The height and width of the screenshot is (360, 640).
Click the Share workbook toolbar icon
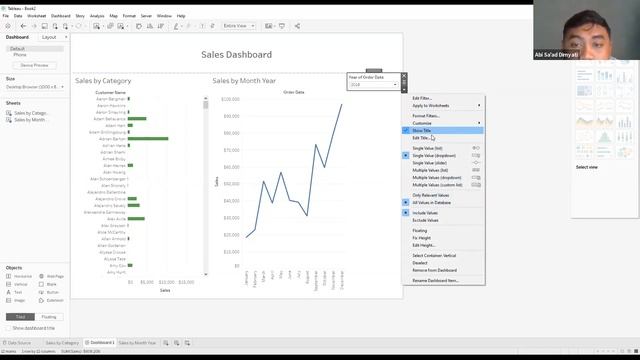[x=297, y=26]
